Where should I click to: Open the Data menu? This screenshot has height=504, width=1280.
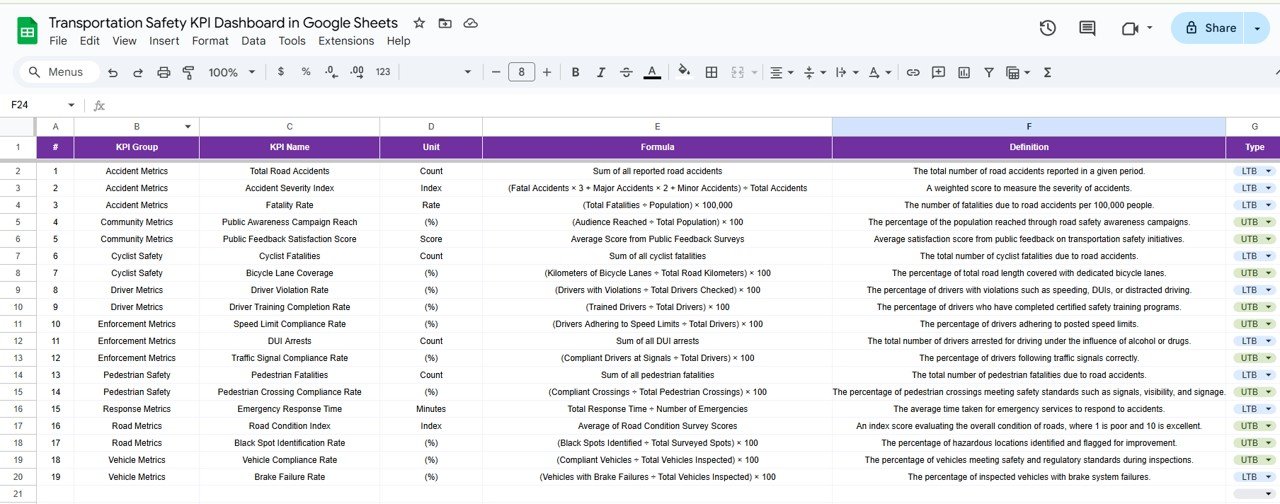(x=254, y=41)
